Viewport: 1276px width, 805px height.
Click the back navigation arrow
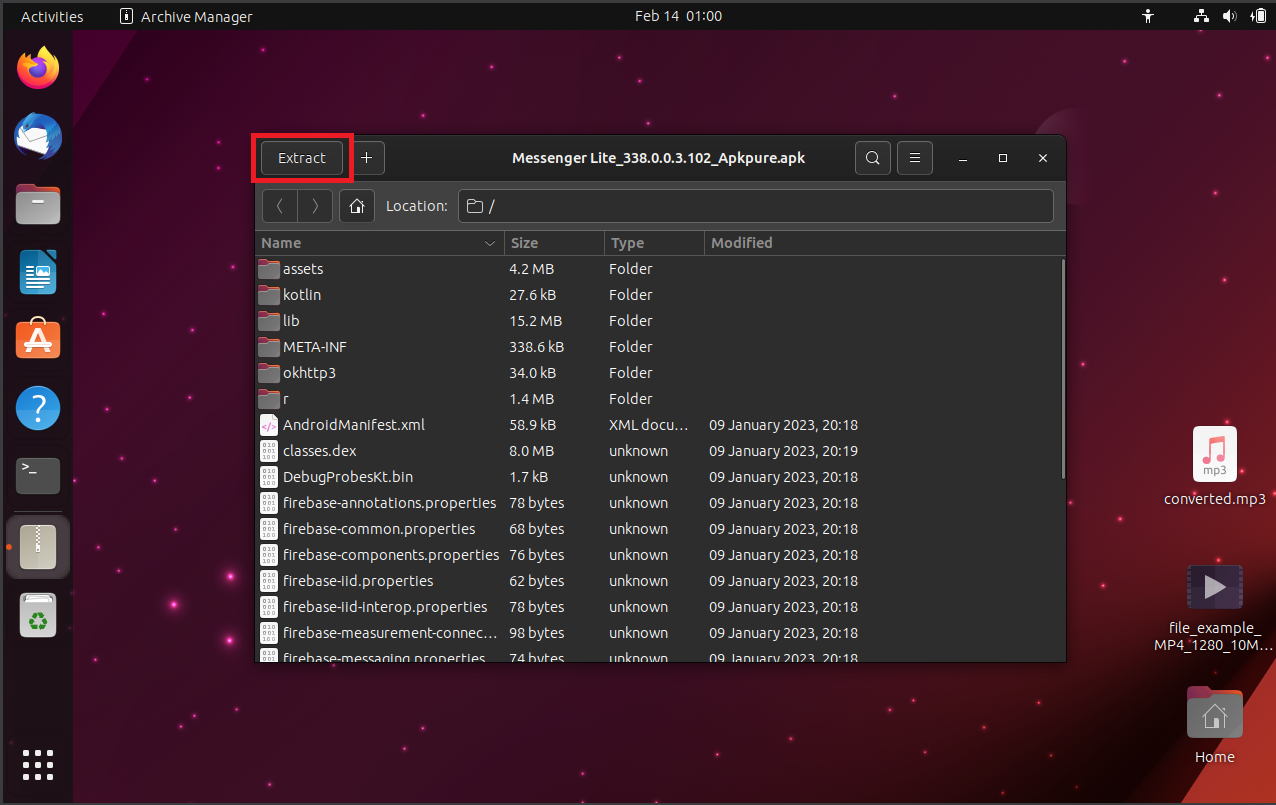point(279,206)
